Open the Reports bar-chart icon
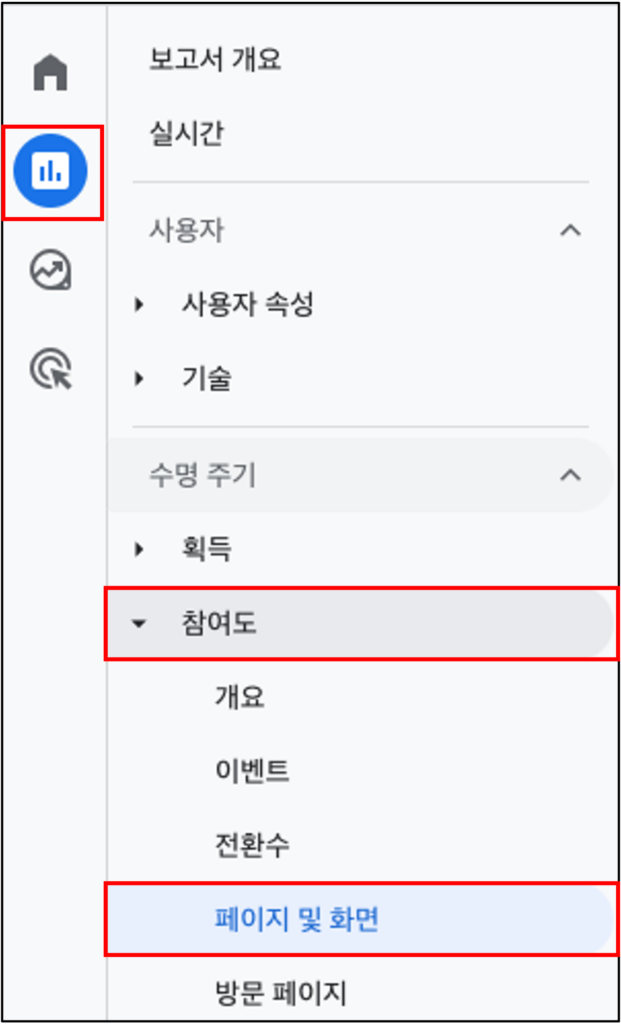The image size is (621, 1024). pyautogui.click(x=50, y=171)
